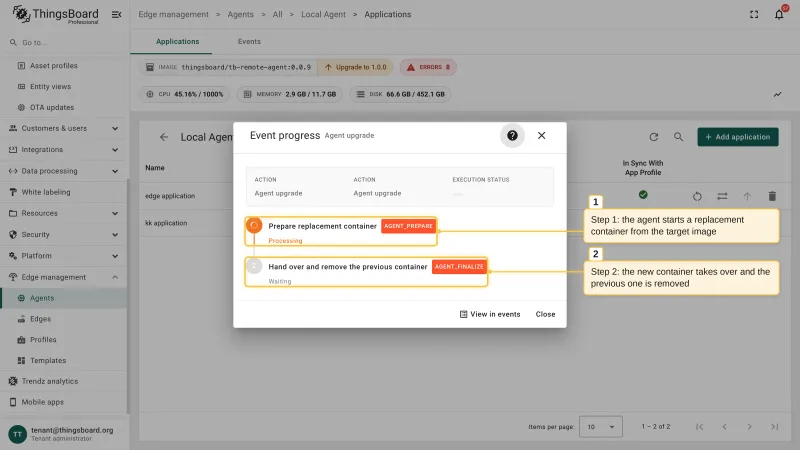This screenshot has width=800, height=450.
Task: Select Profiles in the sidebar
Action: tap(64, 339)
